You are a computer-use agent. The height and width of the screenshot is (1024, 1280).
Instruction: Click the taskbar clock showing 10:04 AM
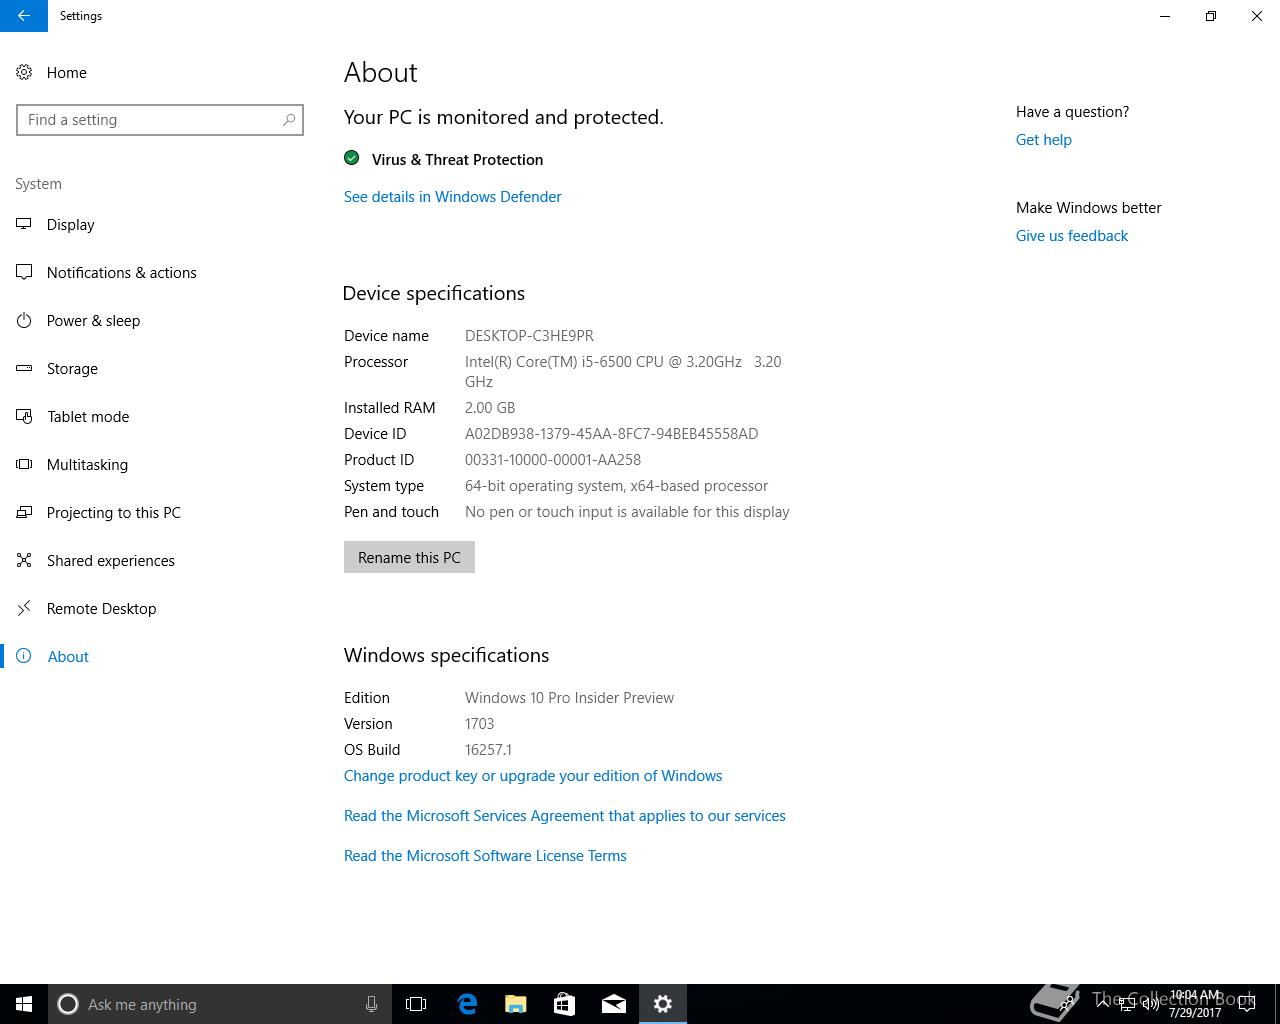click(1195, 1004)
